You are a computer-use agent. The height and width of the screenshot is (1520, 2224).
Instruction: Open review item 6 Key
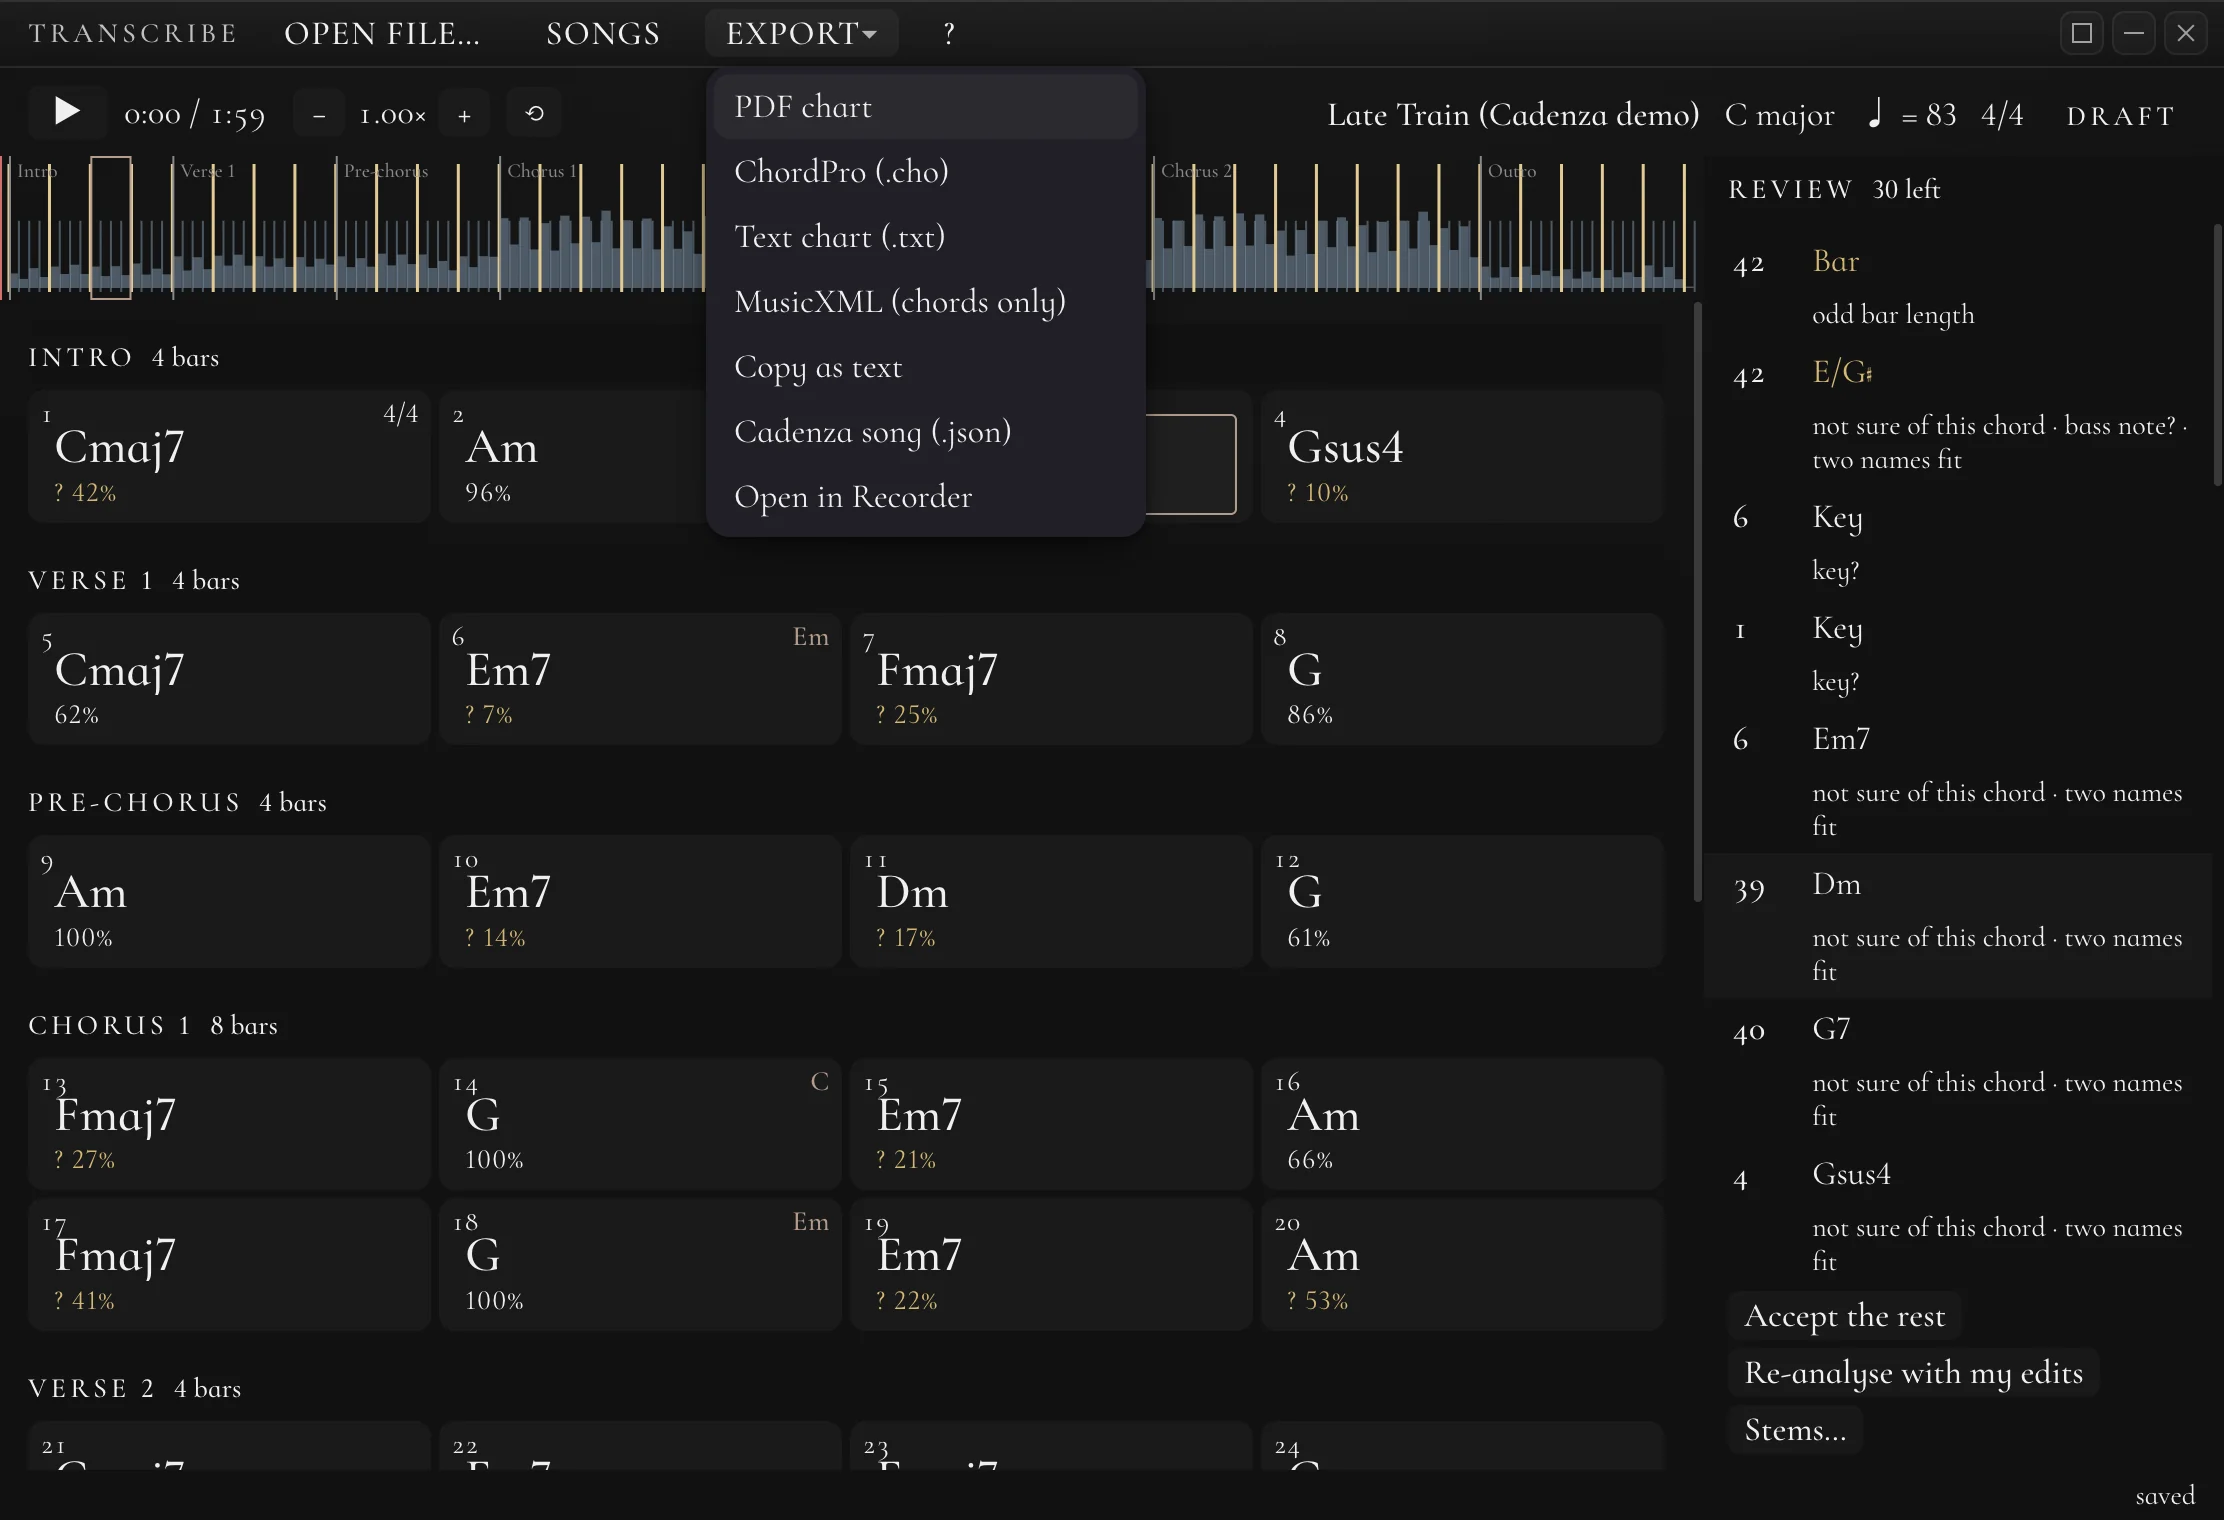coord(1958,542)
